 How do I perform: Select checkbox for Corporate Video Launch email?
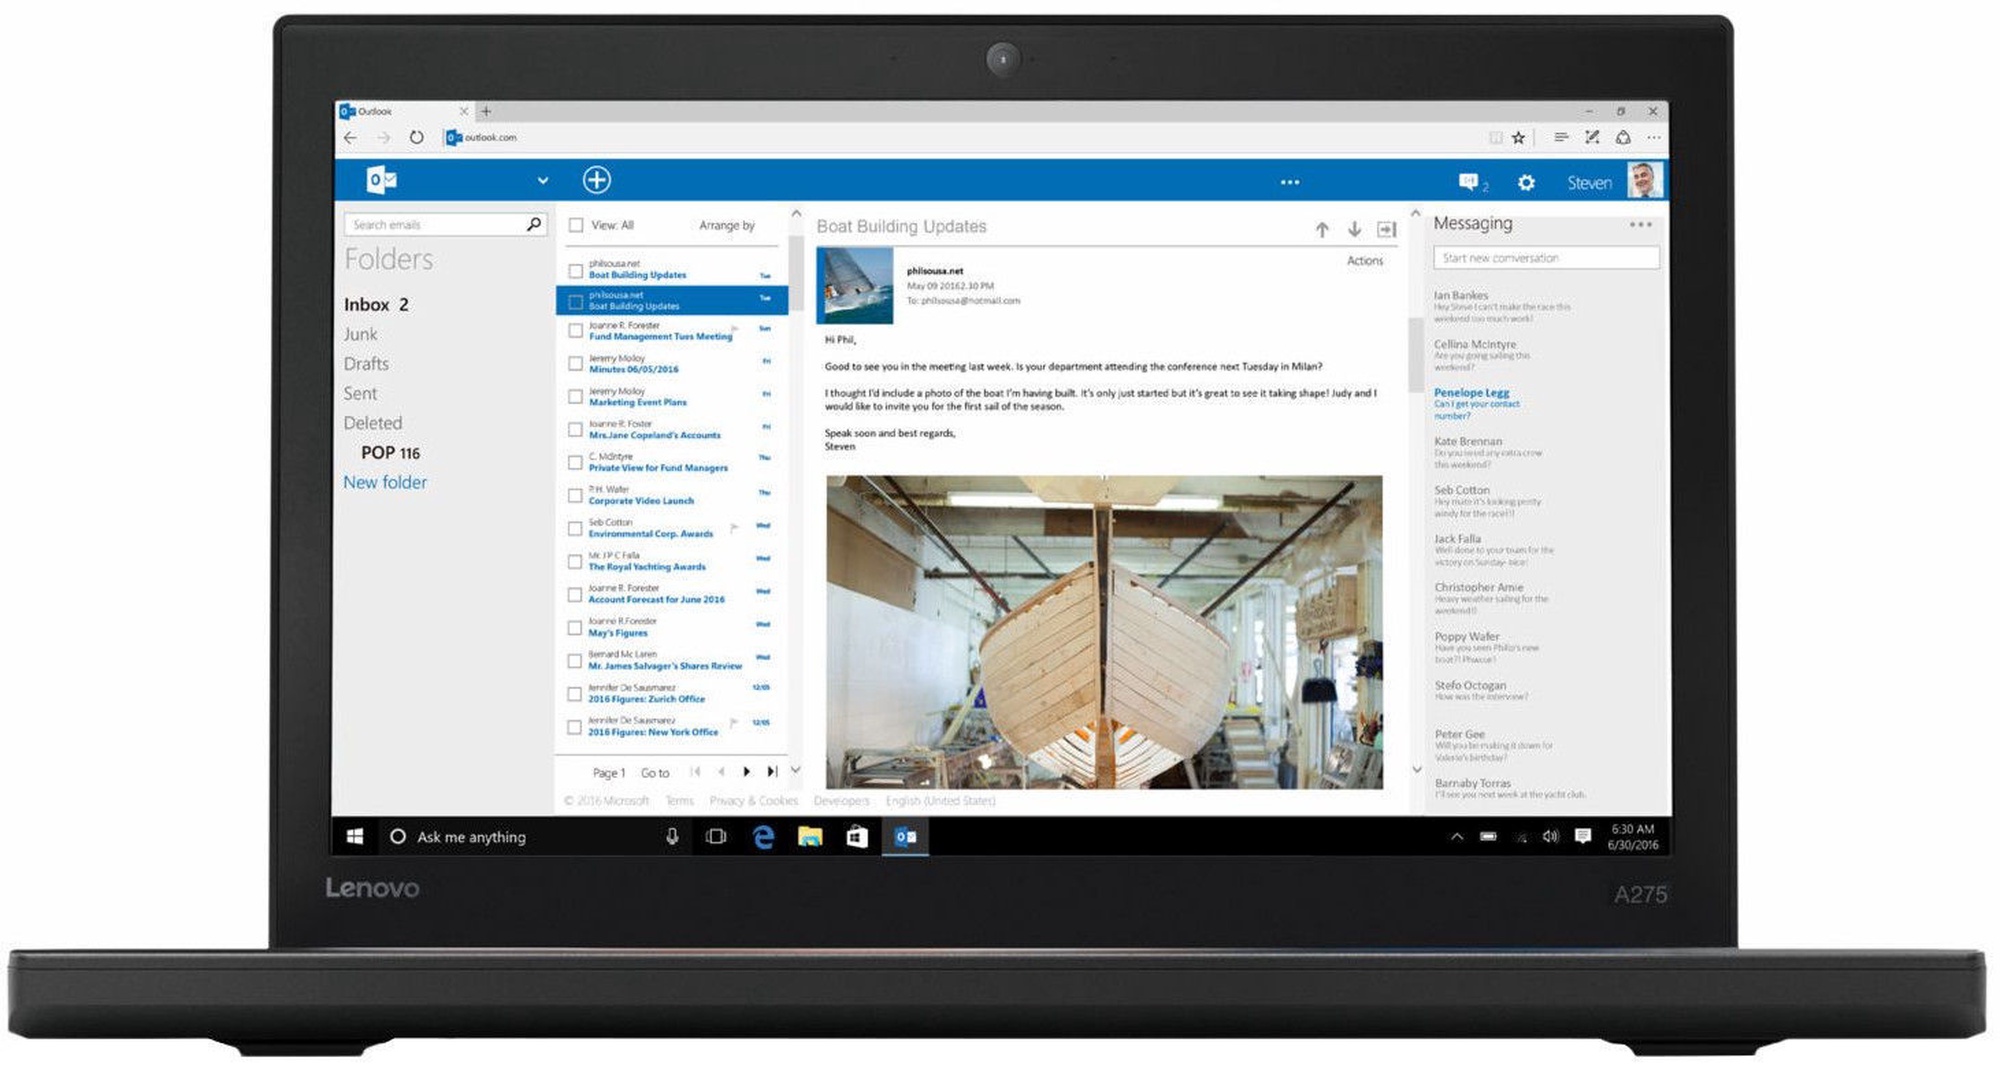[576, 496]
